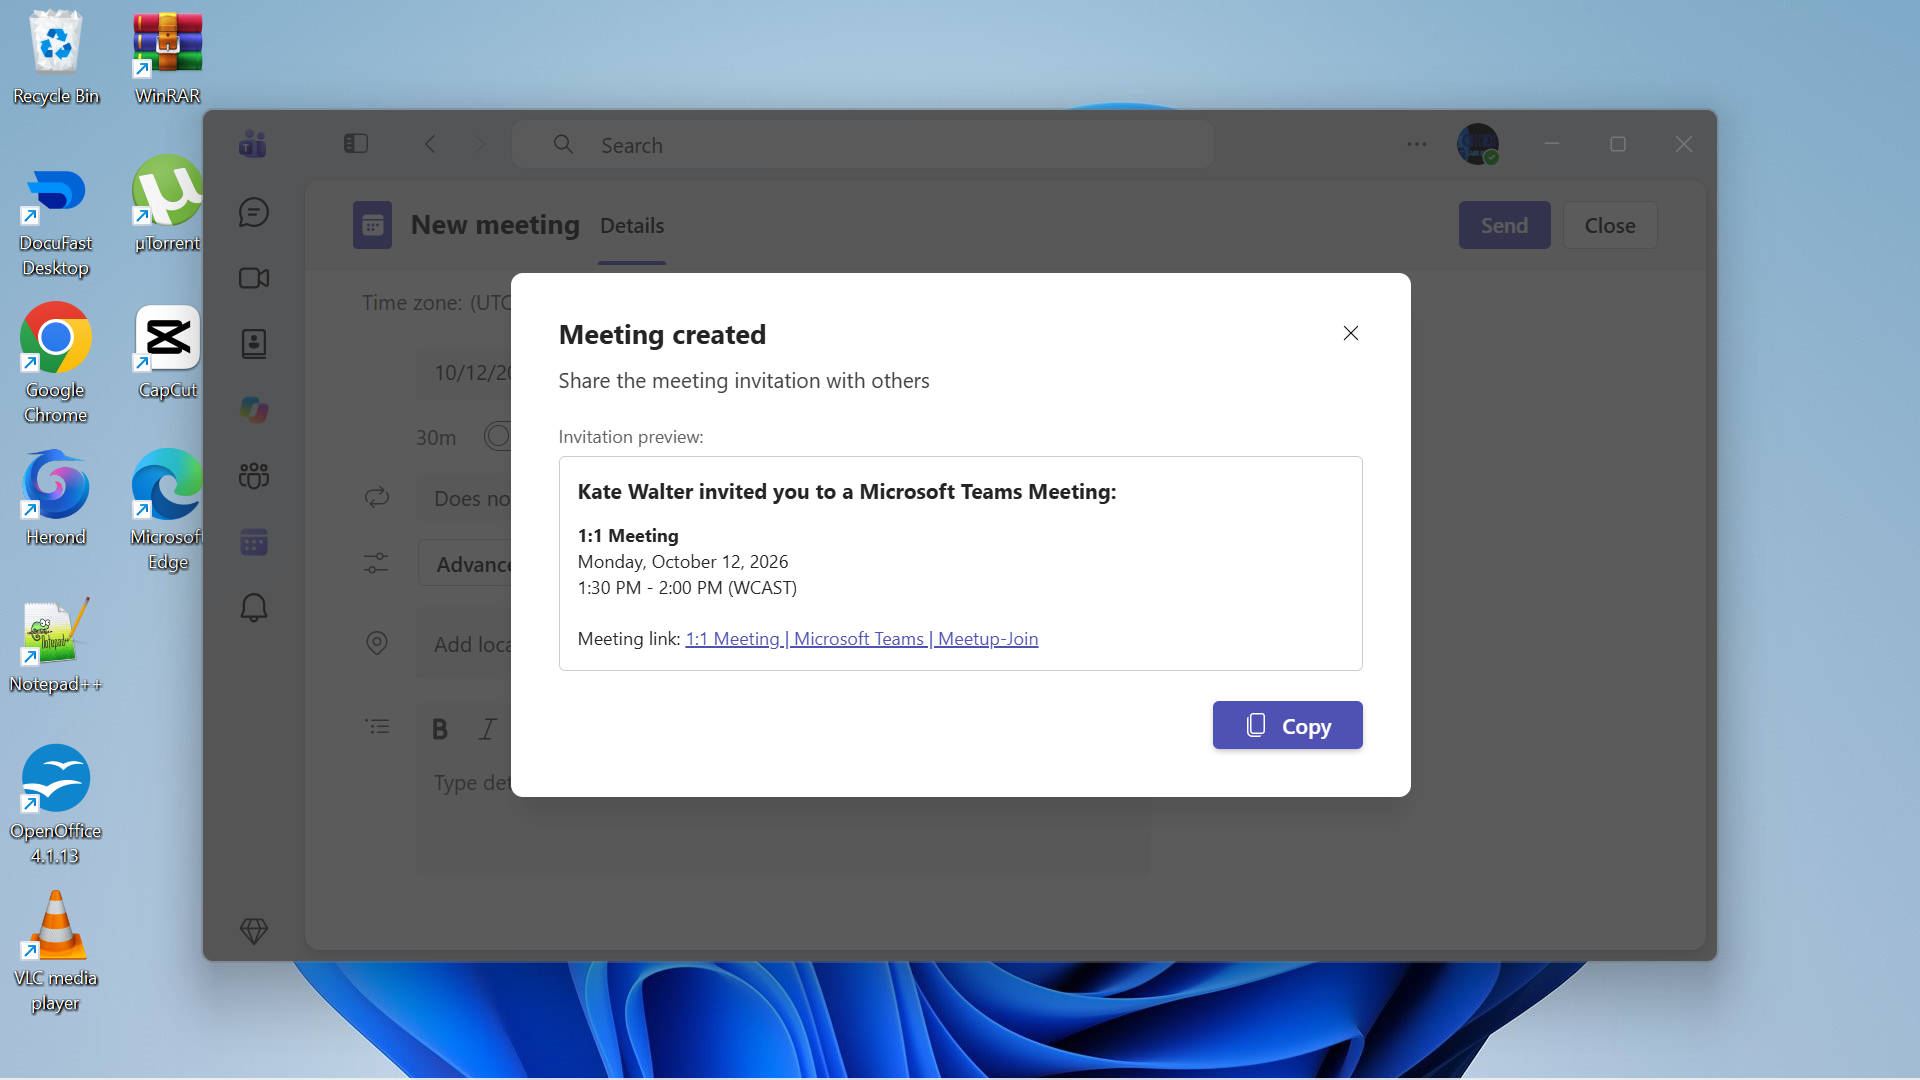Image resolution: width=1920 pixels, height=1080 pixels.
Task: Open Recycle Bin on desktop
Action: point(56,58)
